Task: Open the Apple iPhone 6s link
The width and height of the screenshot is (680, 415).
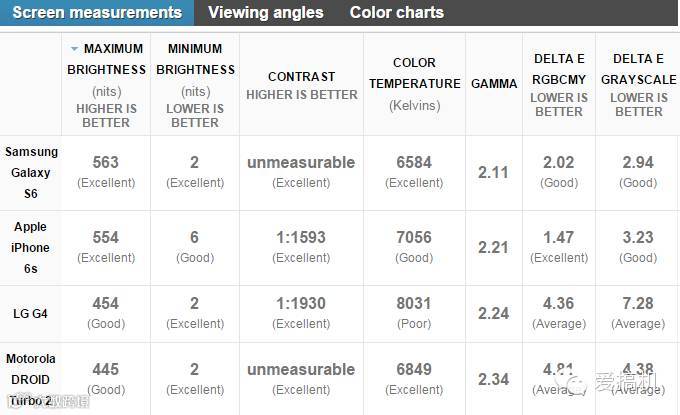Action: tap(31, 247)
